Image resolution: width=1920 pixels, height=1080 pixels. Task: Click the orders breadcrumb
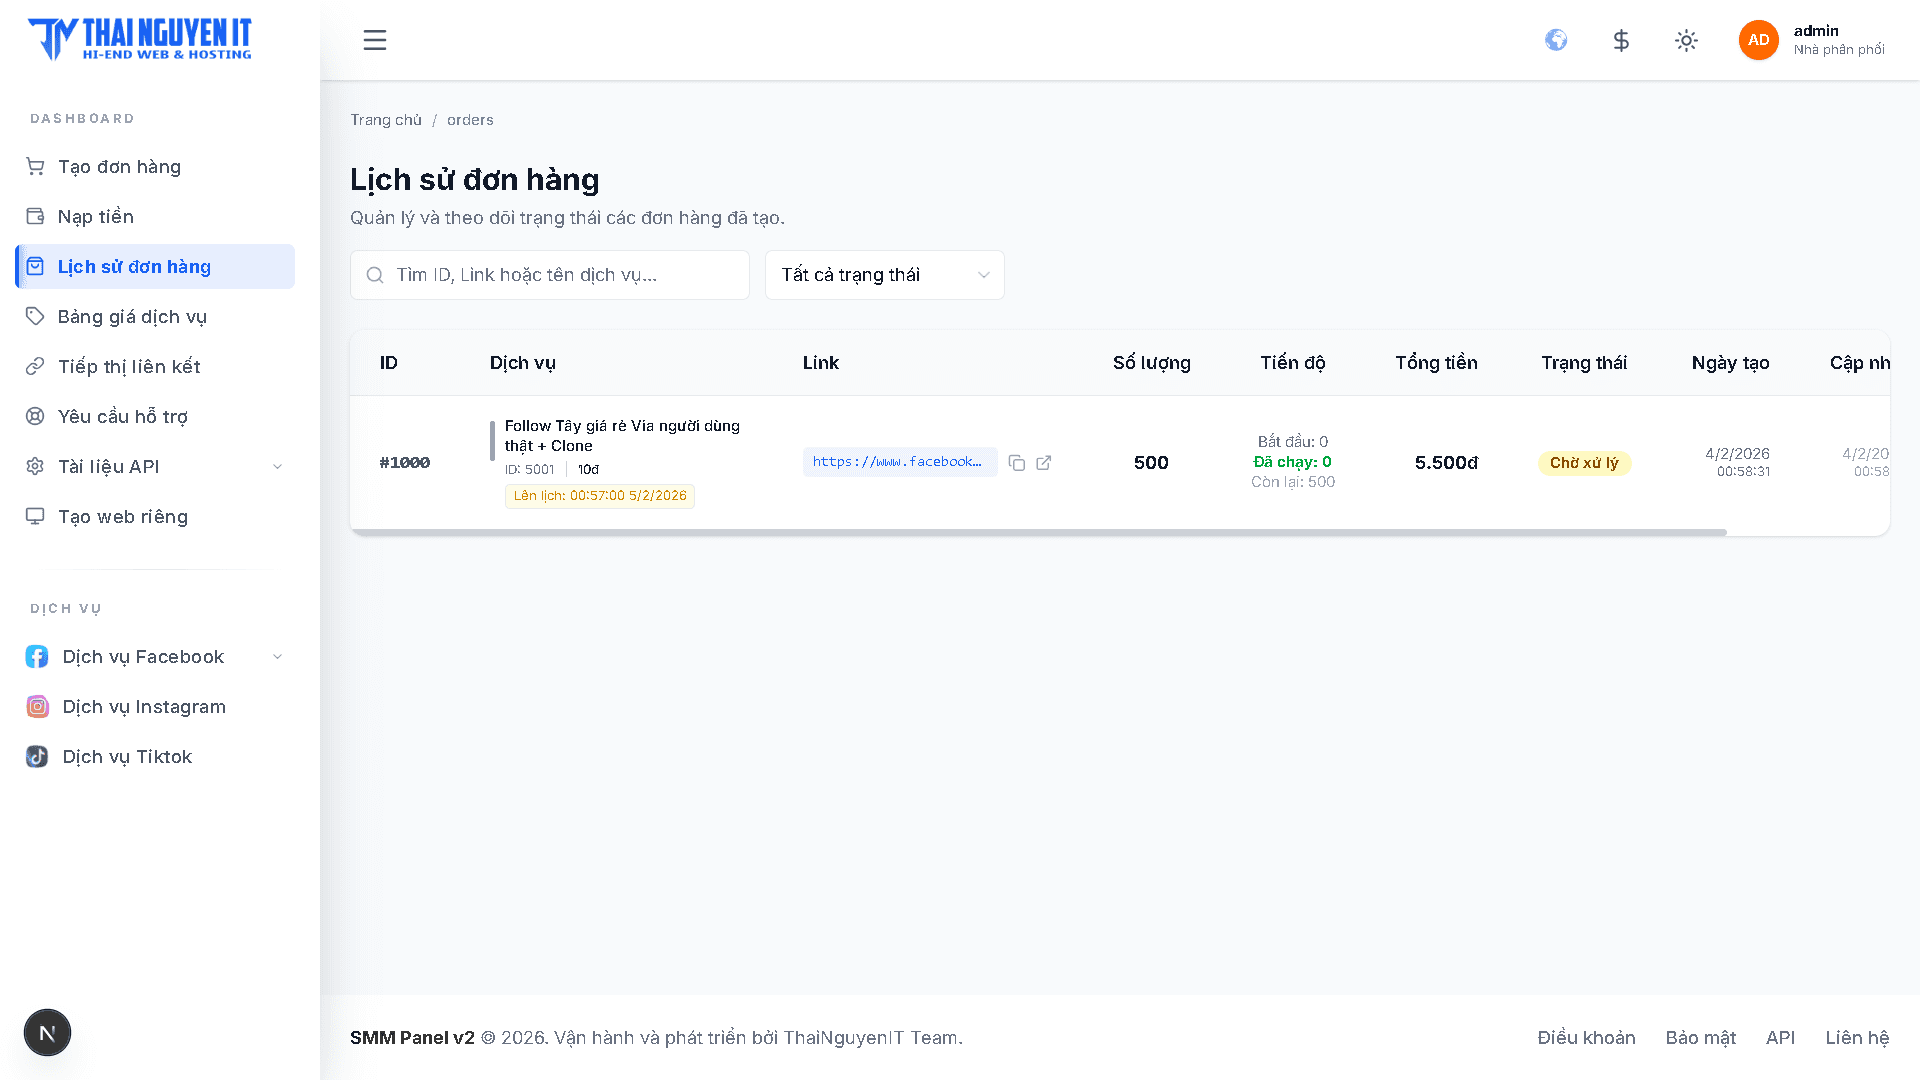tap(470, 120)
